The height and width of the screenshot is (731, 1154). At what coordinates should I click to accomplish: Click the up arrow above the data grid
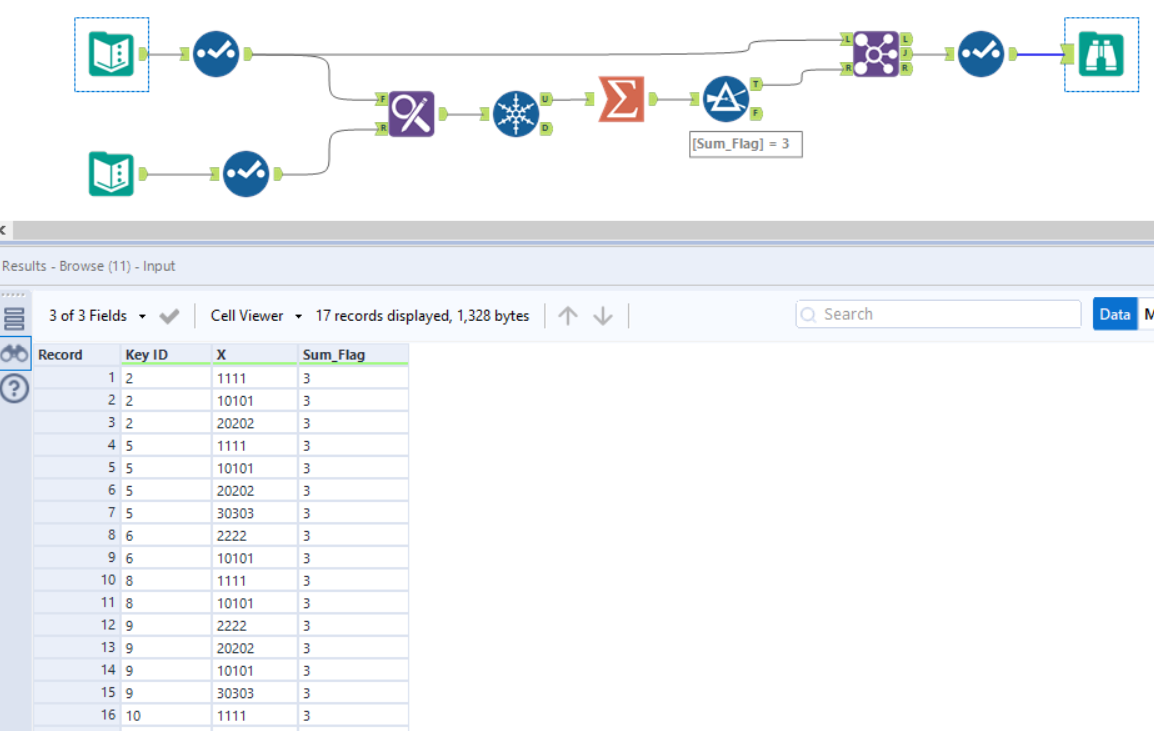(568, 315)
